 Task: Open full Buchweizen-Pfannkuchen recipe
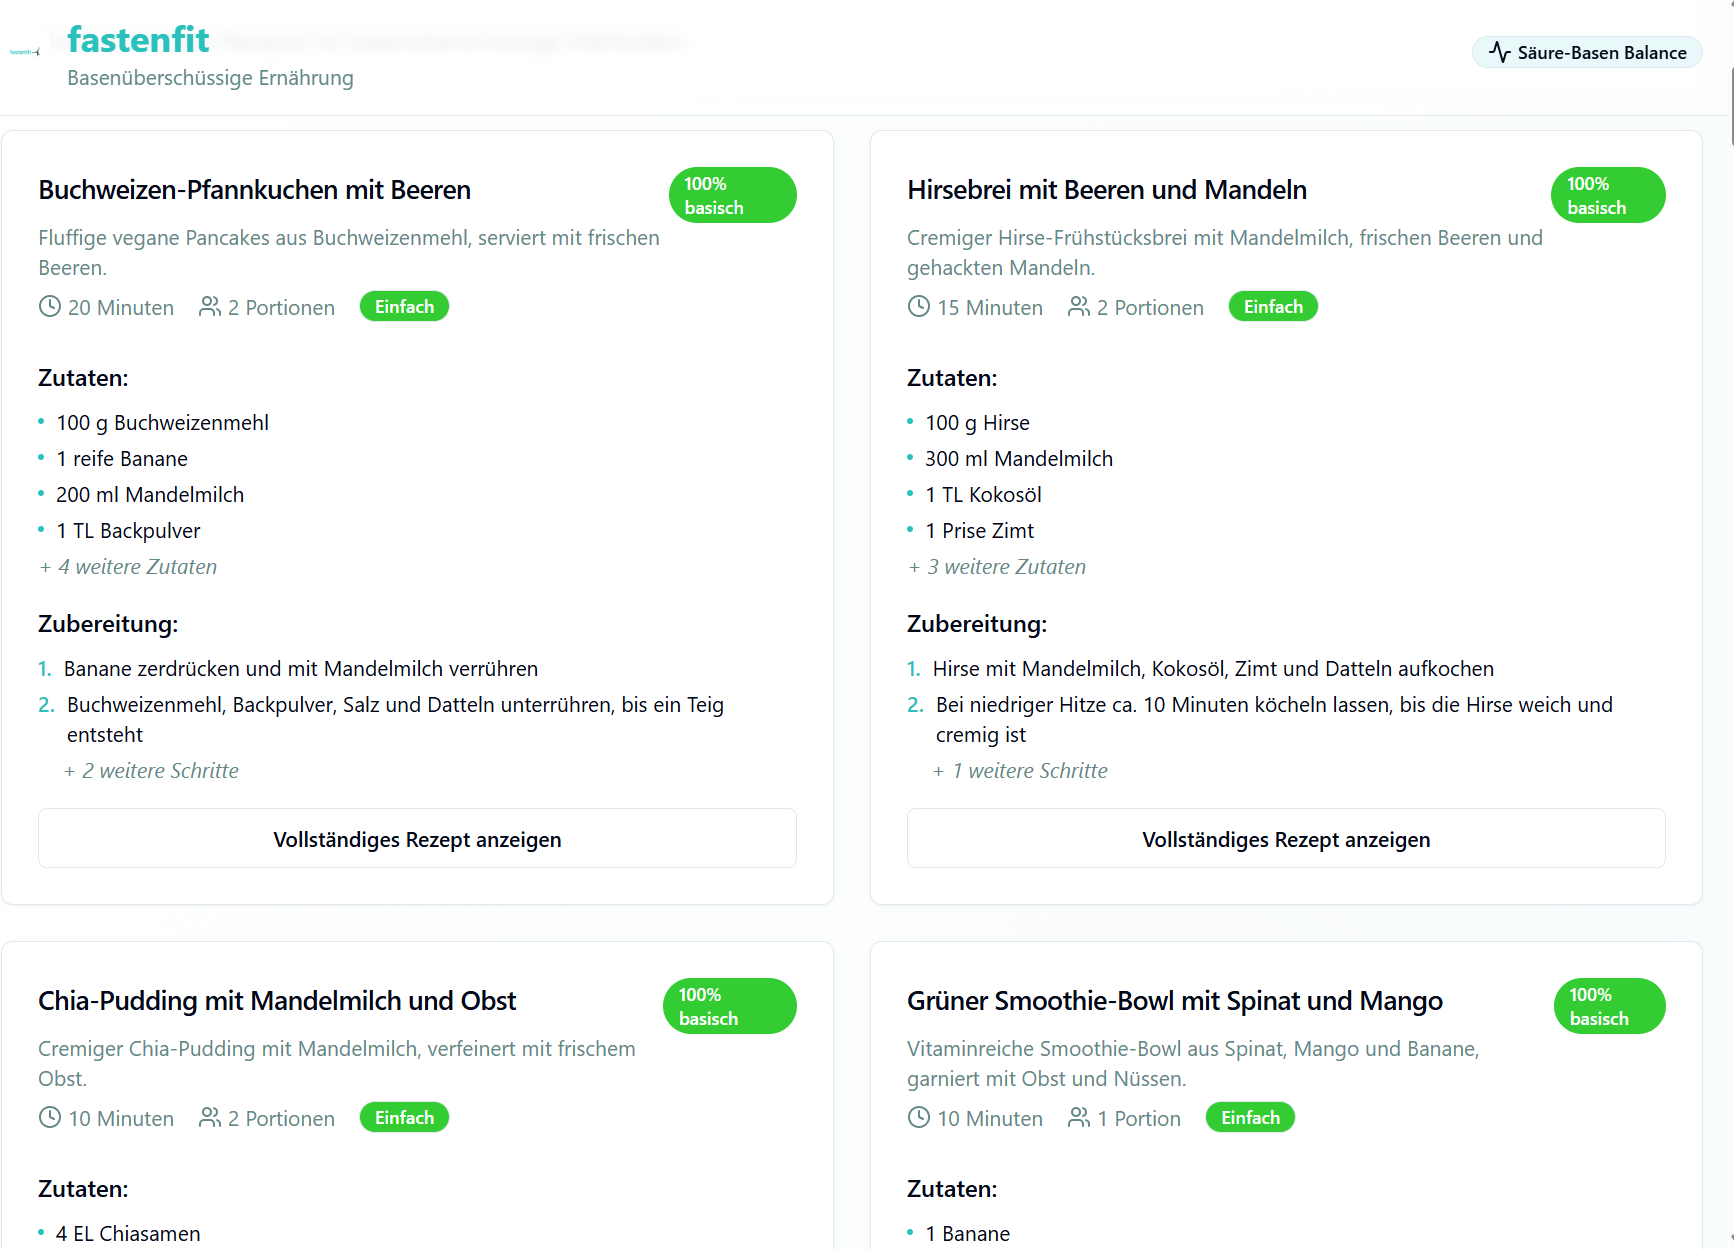point(417,838)
